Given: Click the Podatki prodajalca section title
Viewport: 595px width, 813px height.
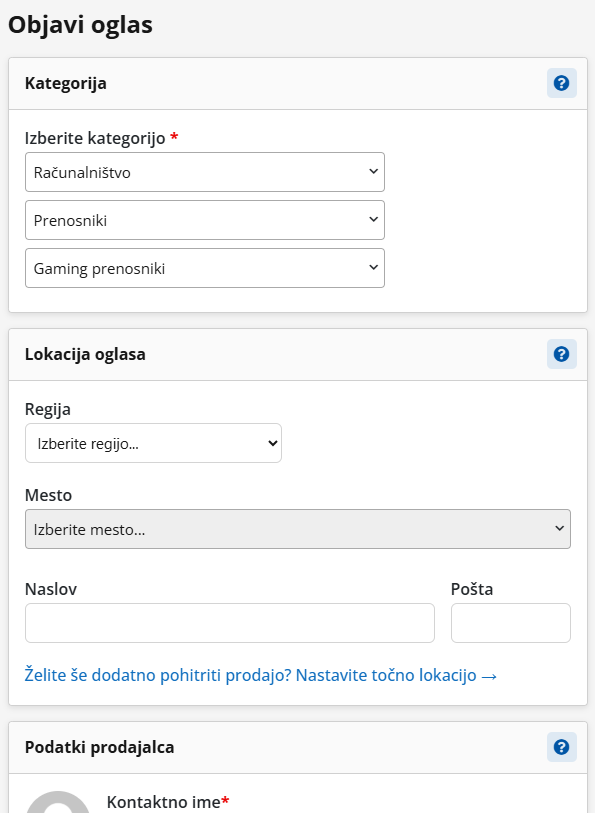Looking at the screenshot, I should coord(100,747).
